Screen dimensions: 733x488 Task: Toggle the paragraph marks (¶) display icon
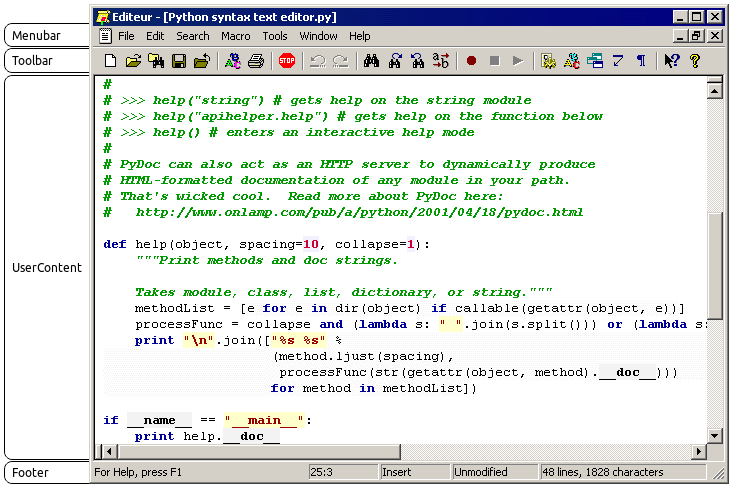[x=641, y=61]
